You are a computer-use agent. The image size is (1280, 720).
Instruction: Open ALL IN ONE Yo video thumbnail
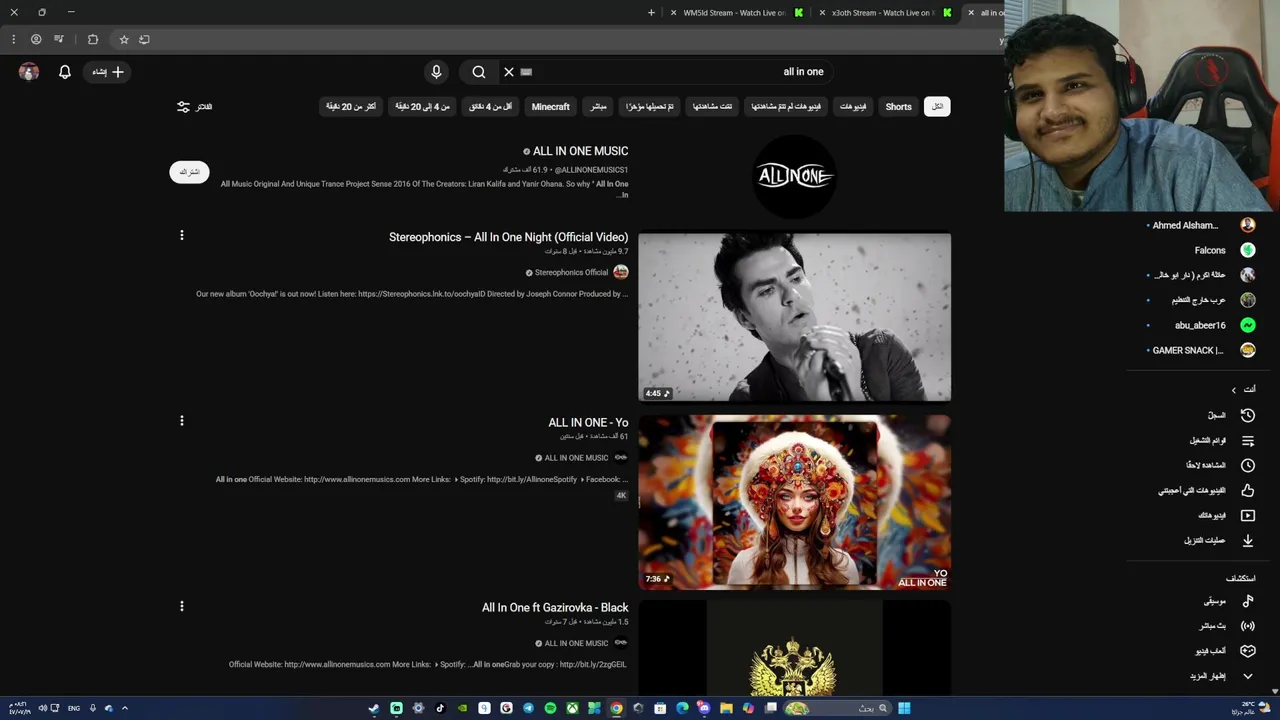tap(795, 502)
